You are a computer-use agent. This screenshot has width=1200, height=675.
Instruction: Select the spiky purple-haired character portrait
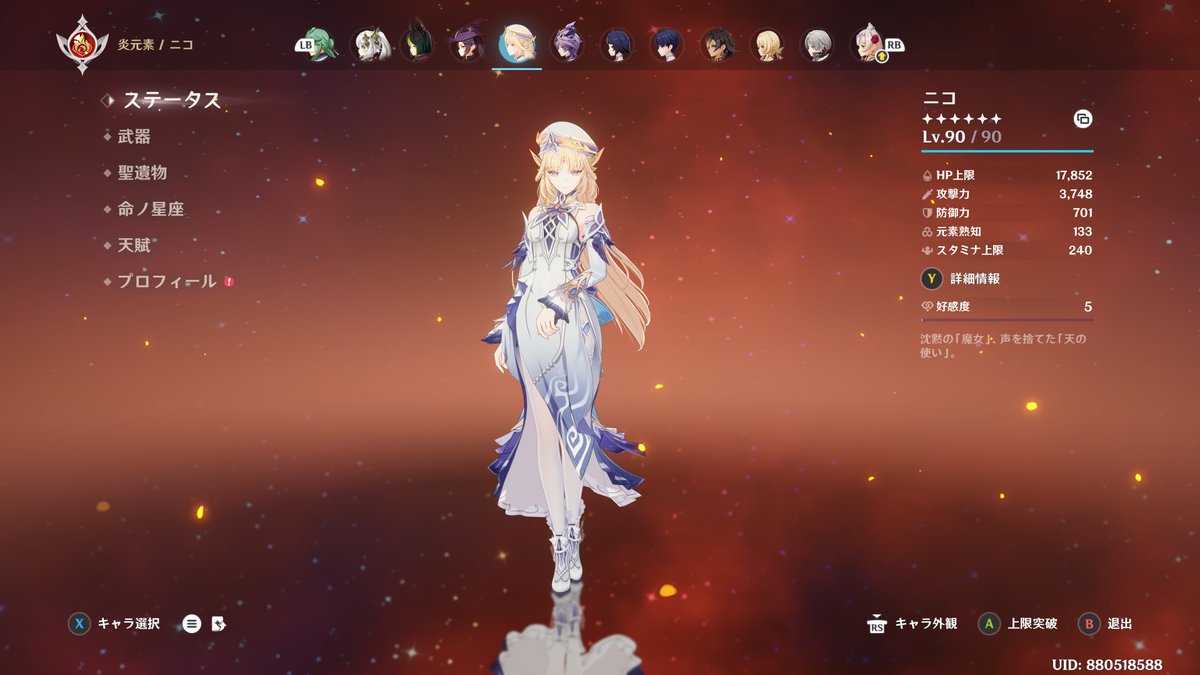point(567,45)
